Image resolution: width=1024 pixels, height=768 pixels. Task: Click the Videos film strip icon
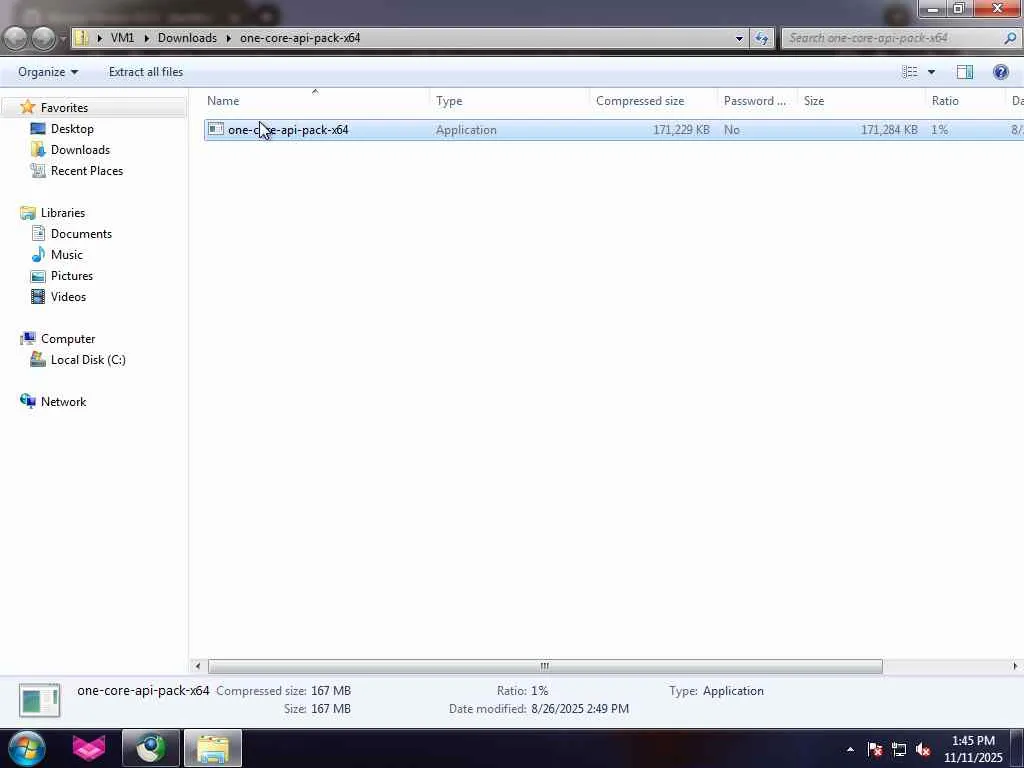coord(38,296)
